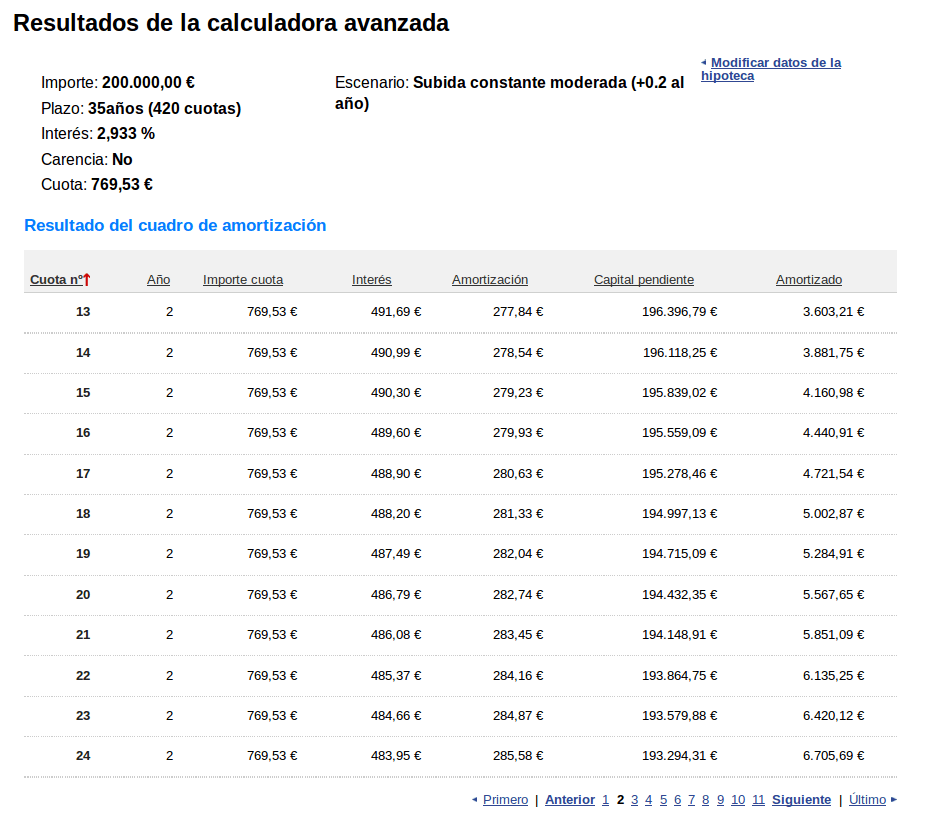Open page 11 of results

758,799
